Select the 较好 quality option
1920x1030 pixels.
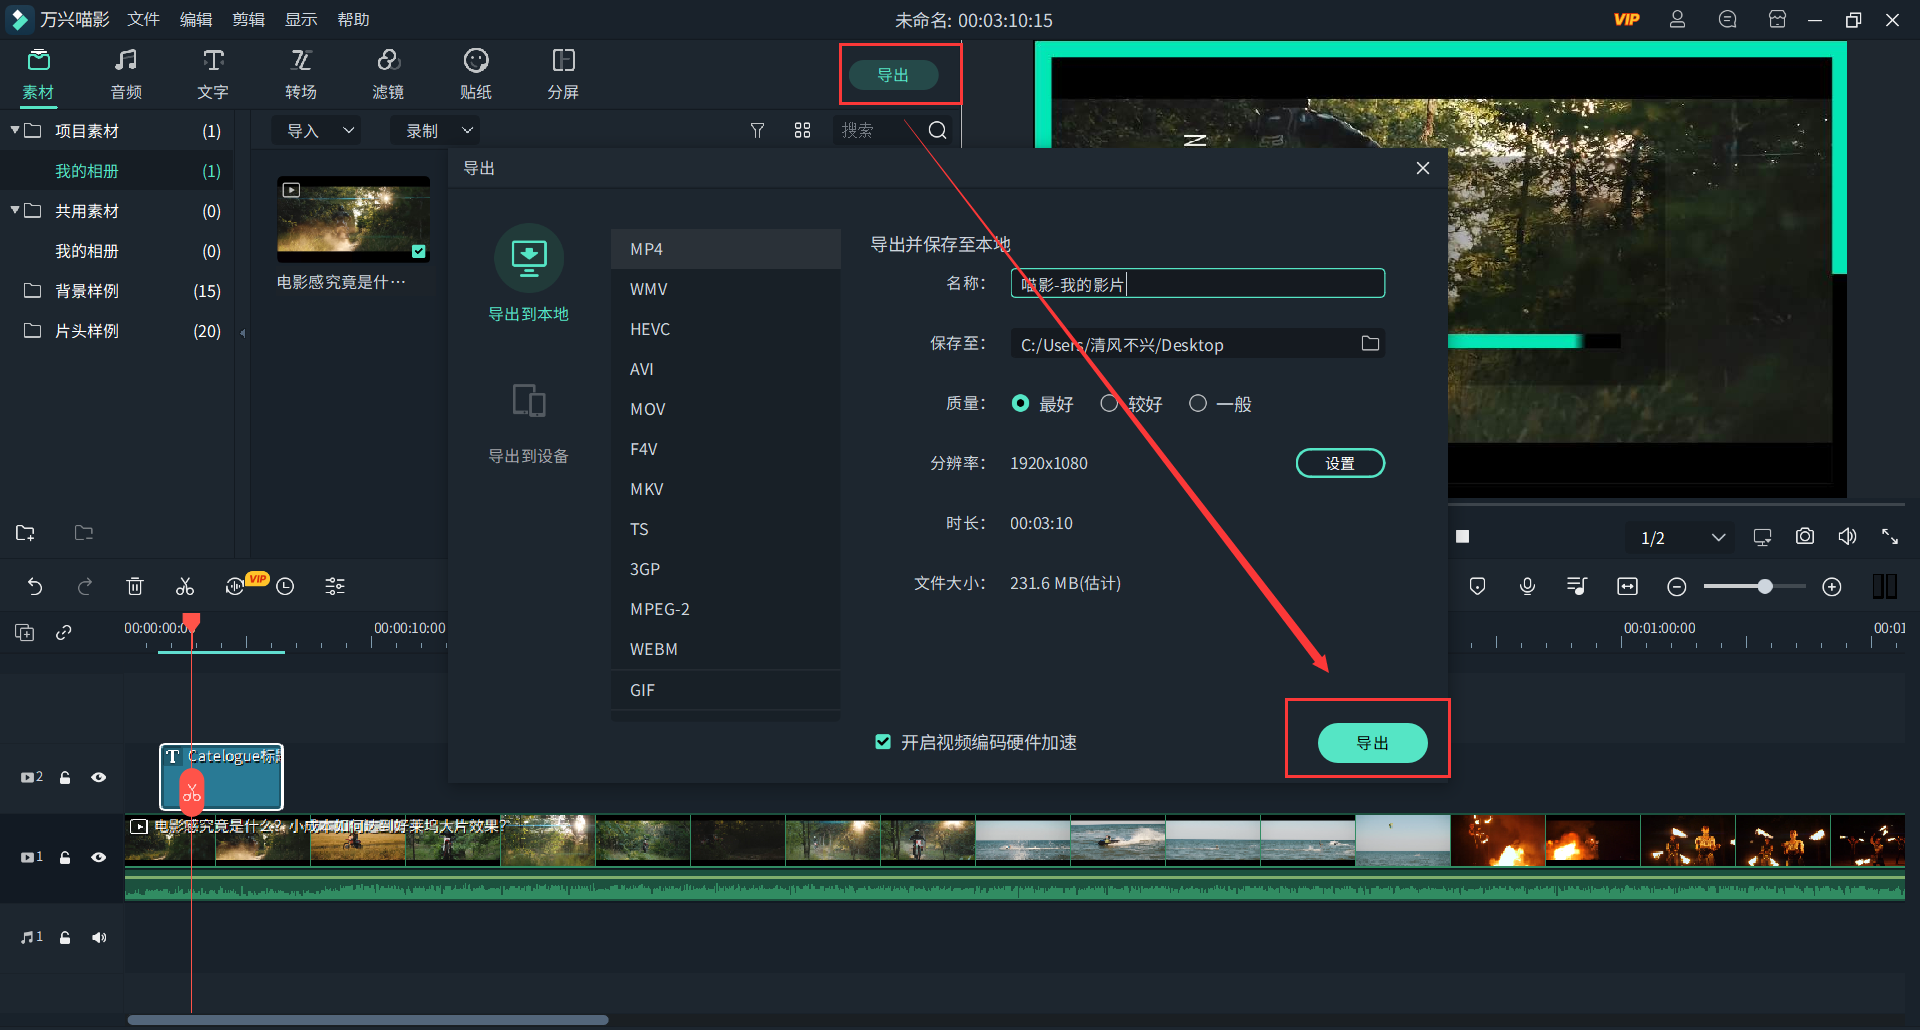(1109, 404)
